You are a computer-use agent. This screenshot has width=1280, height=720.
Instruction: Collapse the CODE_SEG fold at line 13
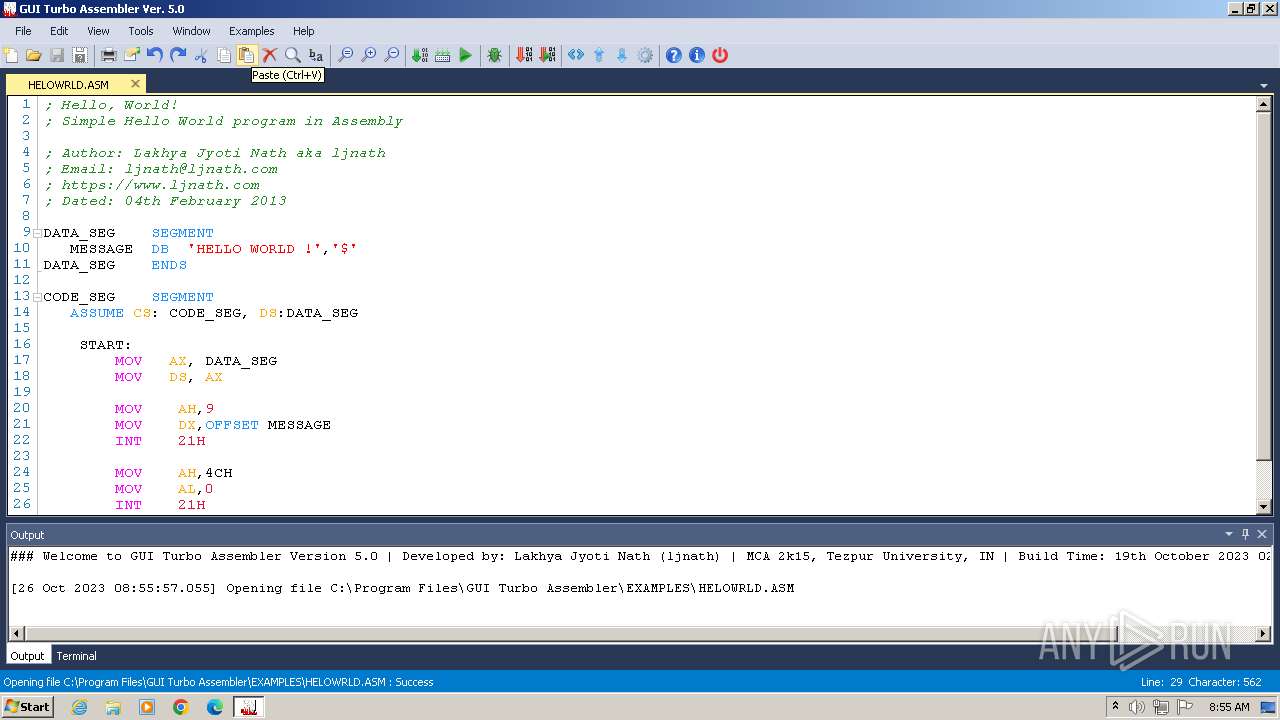coord(37,297)
